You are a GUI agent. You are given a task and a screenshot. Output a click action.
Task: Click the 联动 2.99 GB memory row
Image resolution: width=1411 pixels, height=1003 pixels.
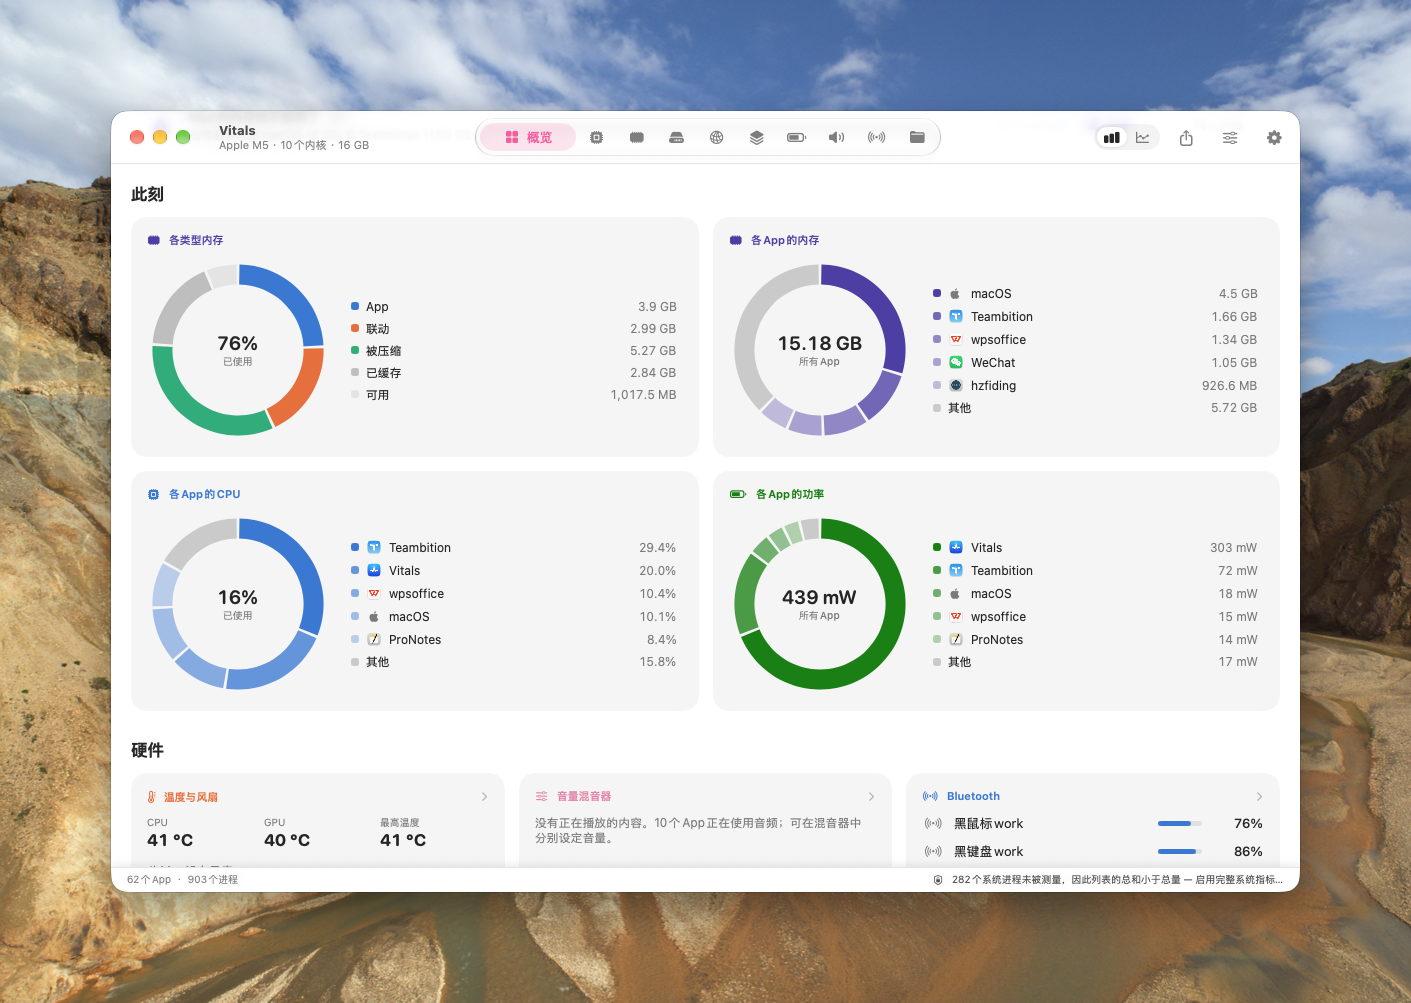point(514,329)
